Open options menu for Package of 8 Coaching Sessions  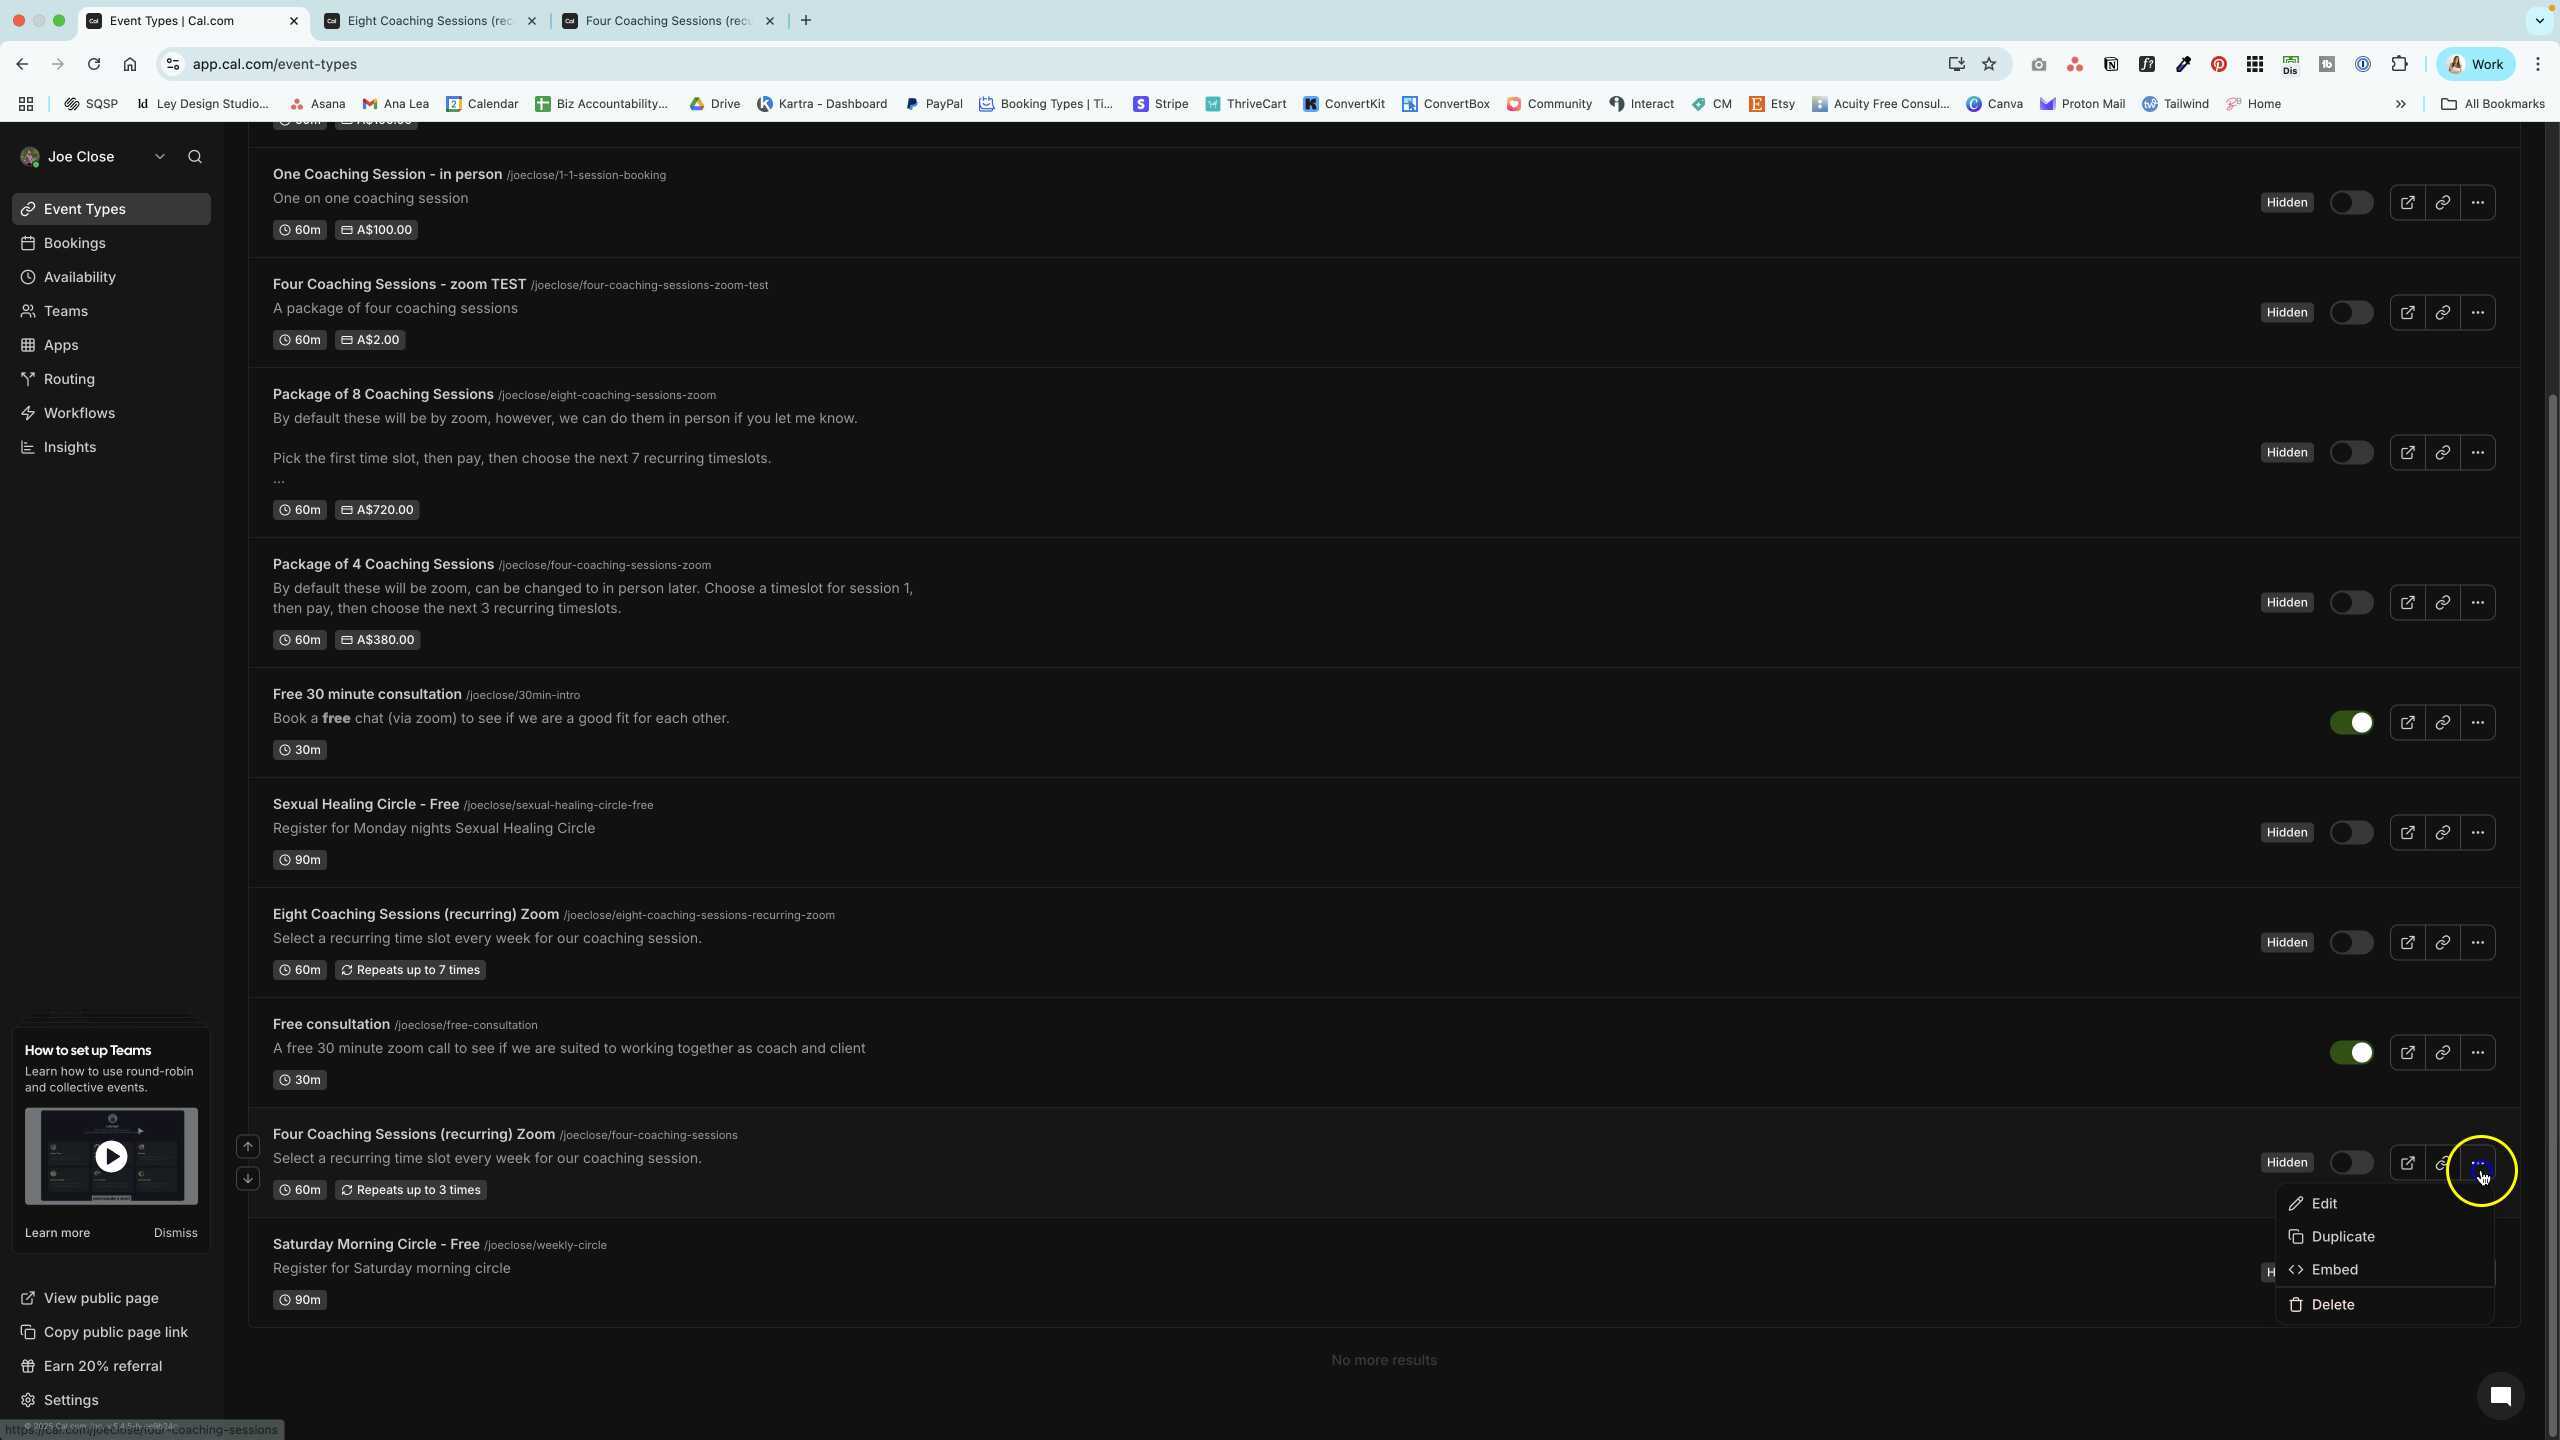coord(2479,452)
